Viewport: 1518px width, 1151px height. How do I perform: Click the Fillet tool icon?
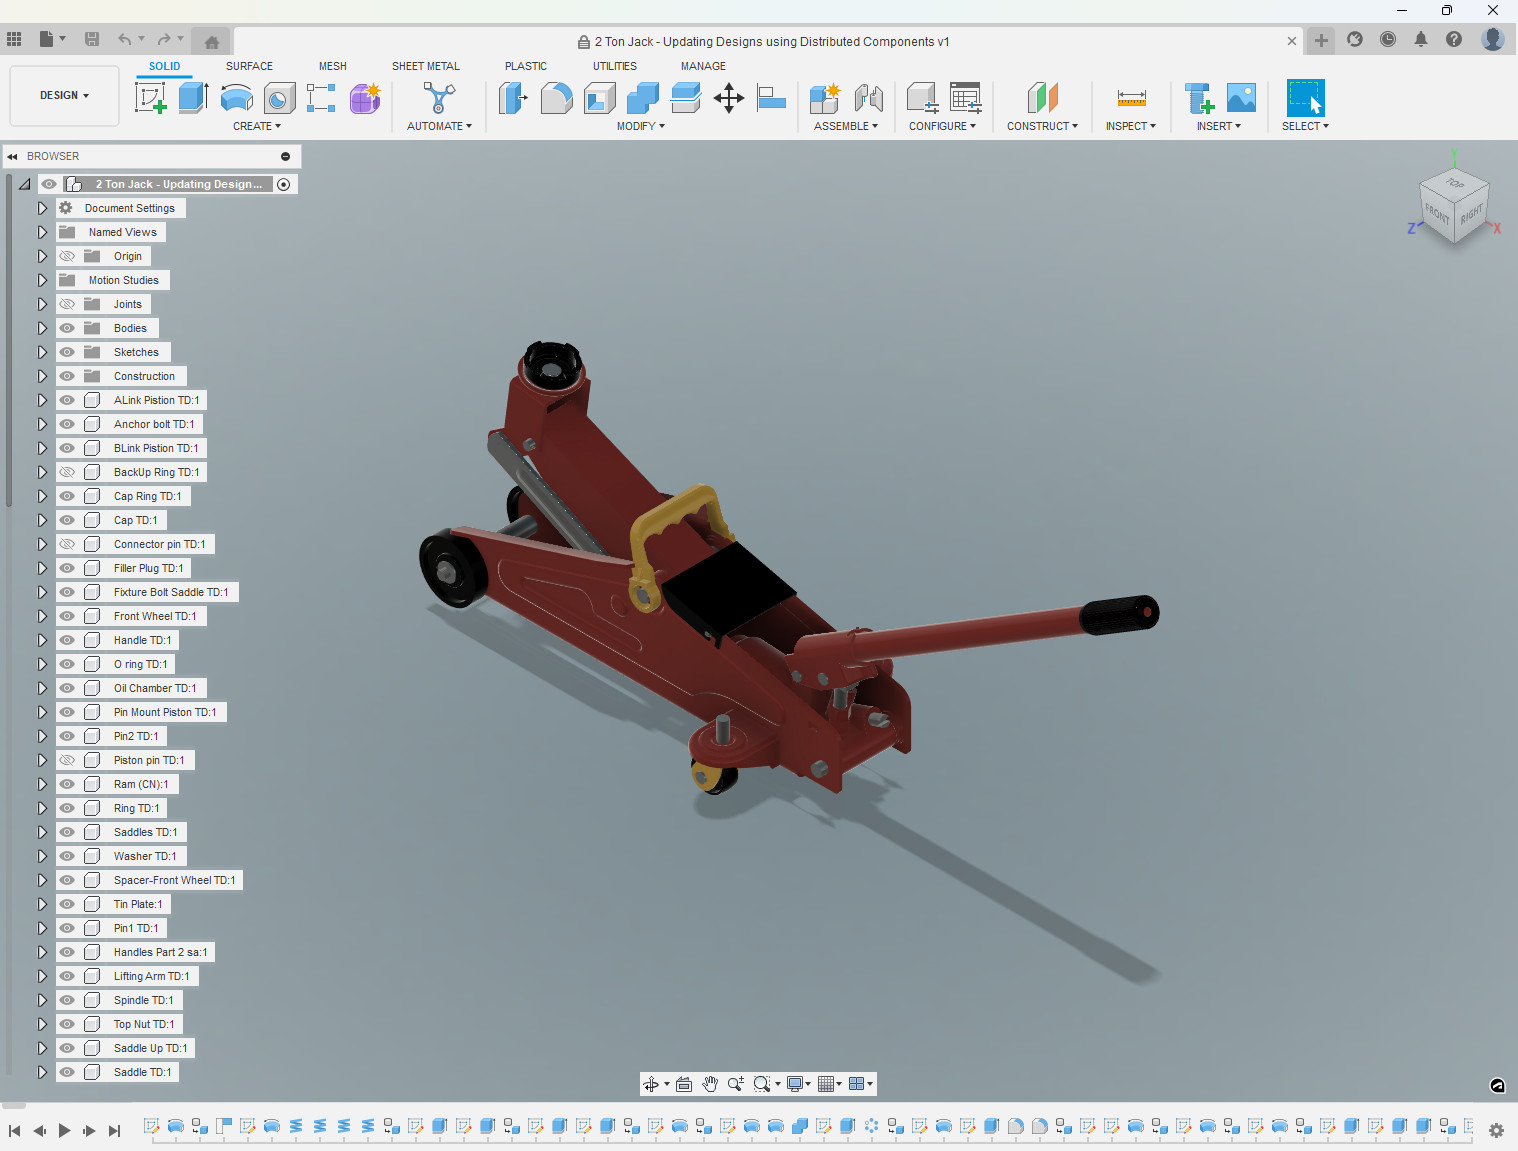coord(556,98)
